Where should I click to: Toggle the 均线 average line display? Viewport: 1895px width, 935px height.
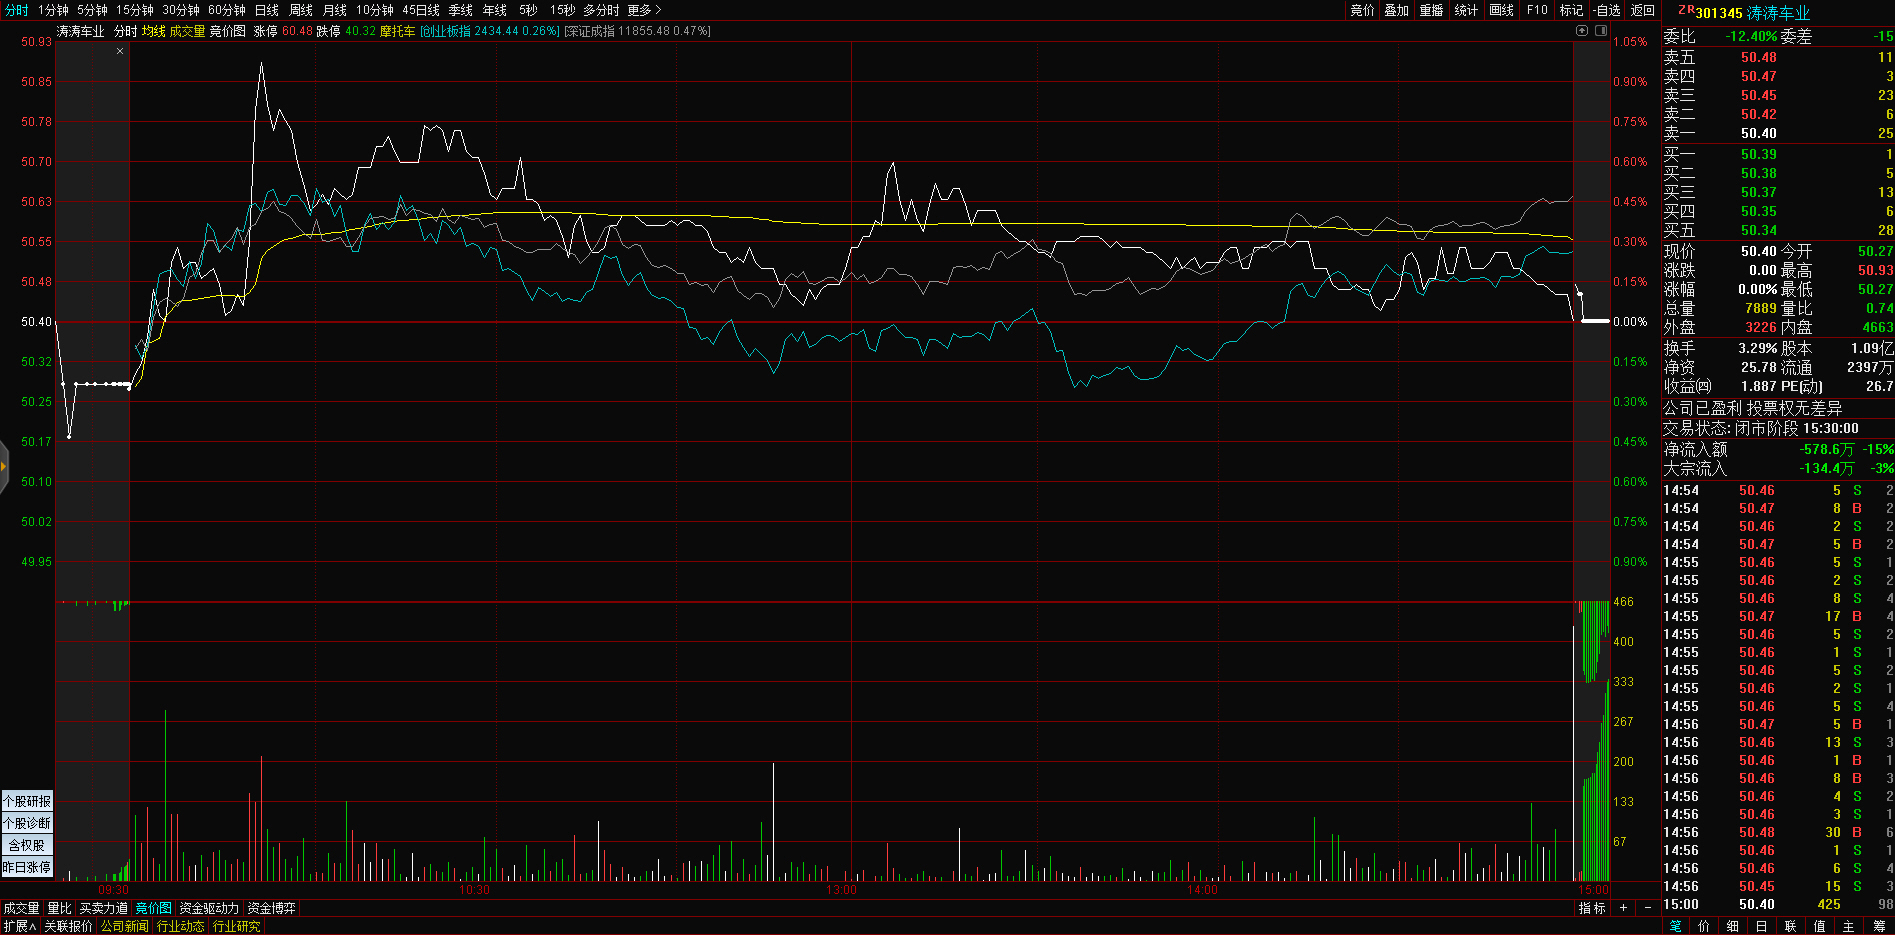coord(153,31)
